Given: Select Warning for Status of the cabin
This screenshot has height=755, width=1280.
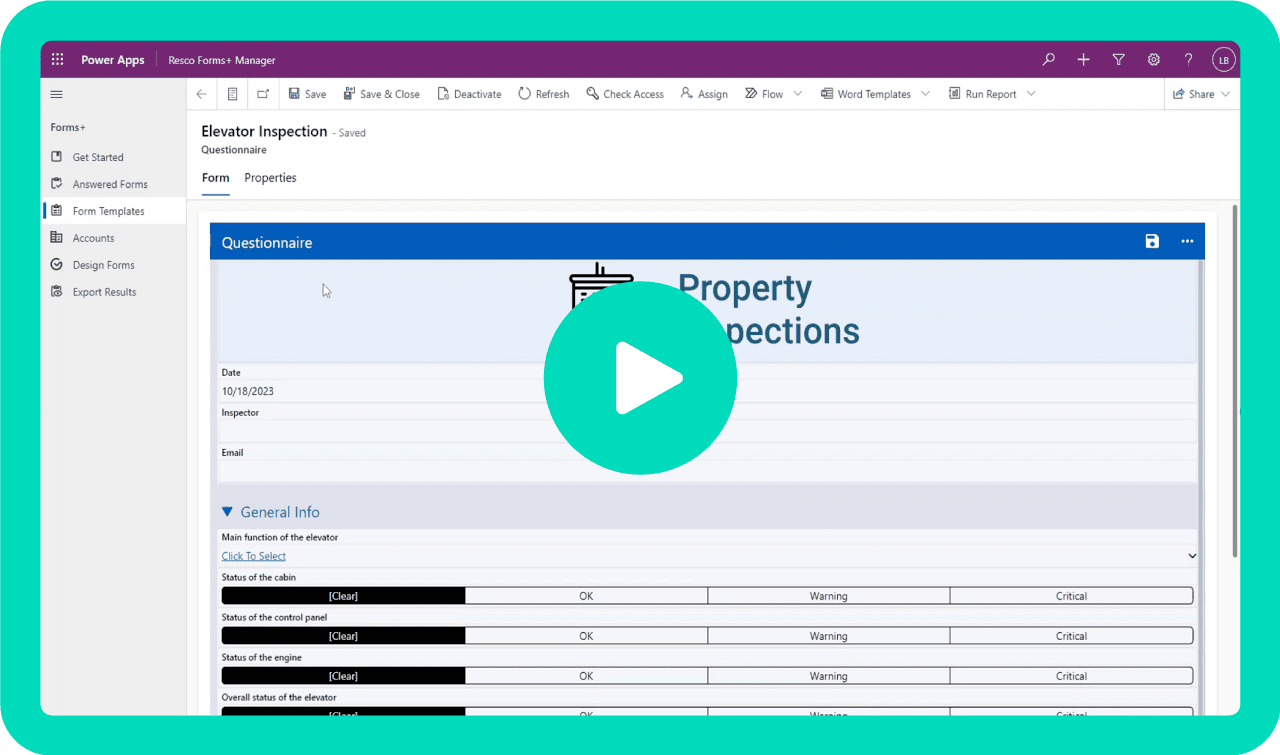Looking at the screenshot, I should click(829, 596).
